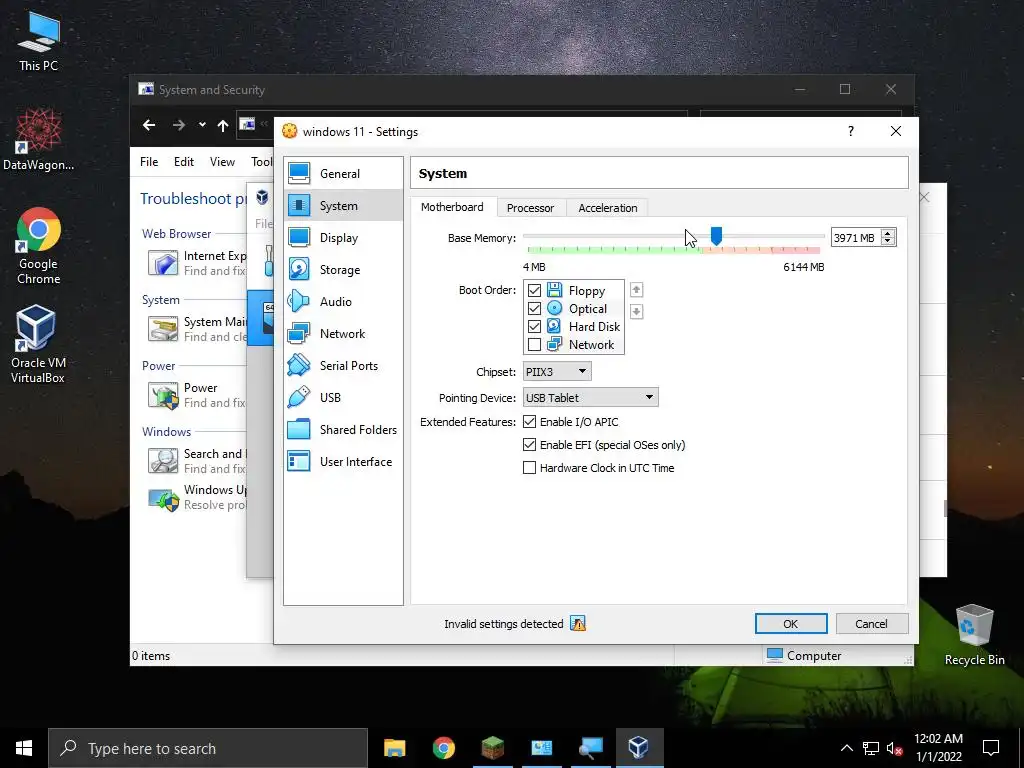Open Network settings category in sidebar
The image size is (1024, 768).
click(x=343, y=334)
